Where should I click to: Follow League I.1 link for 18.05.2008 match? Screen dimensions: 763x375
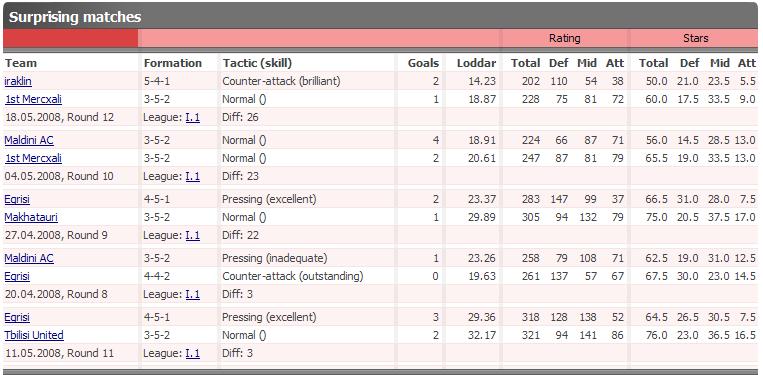click(x=193, y=117)
